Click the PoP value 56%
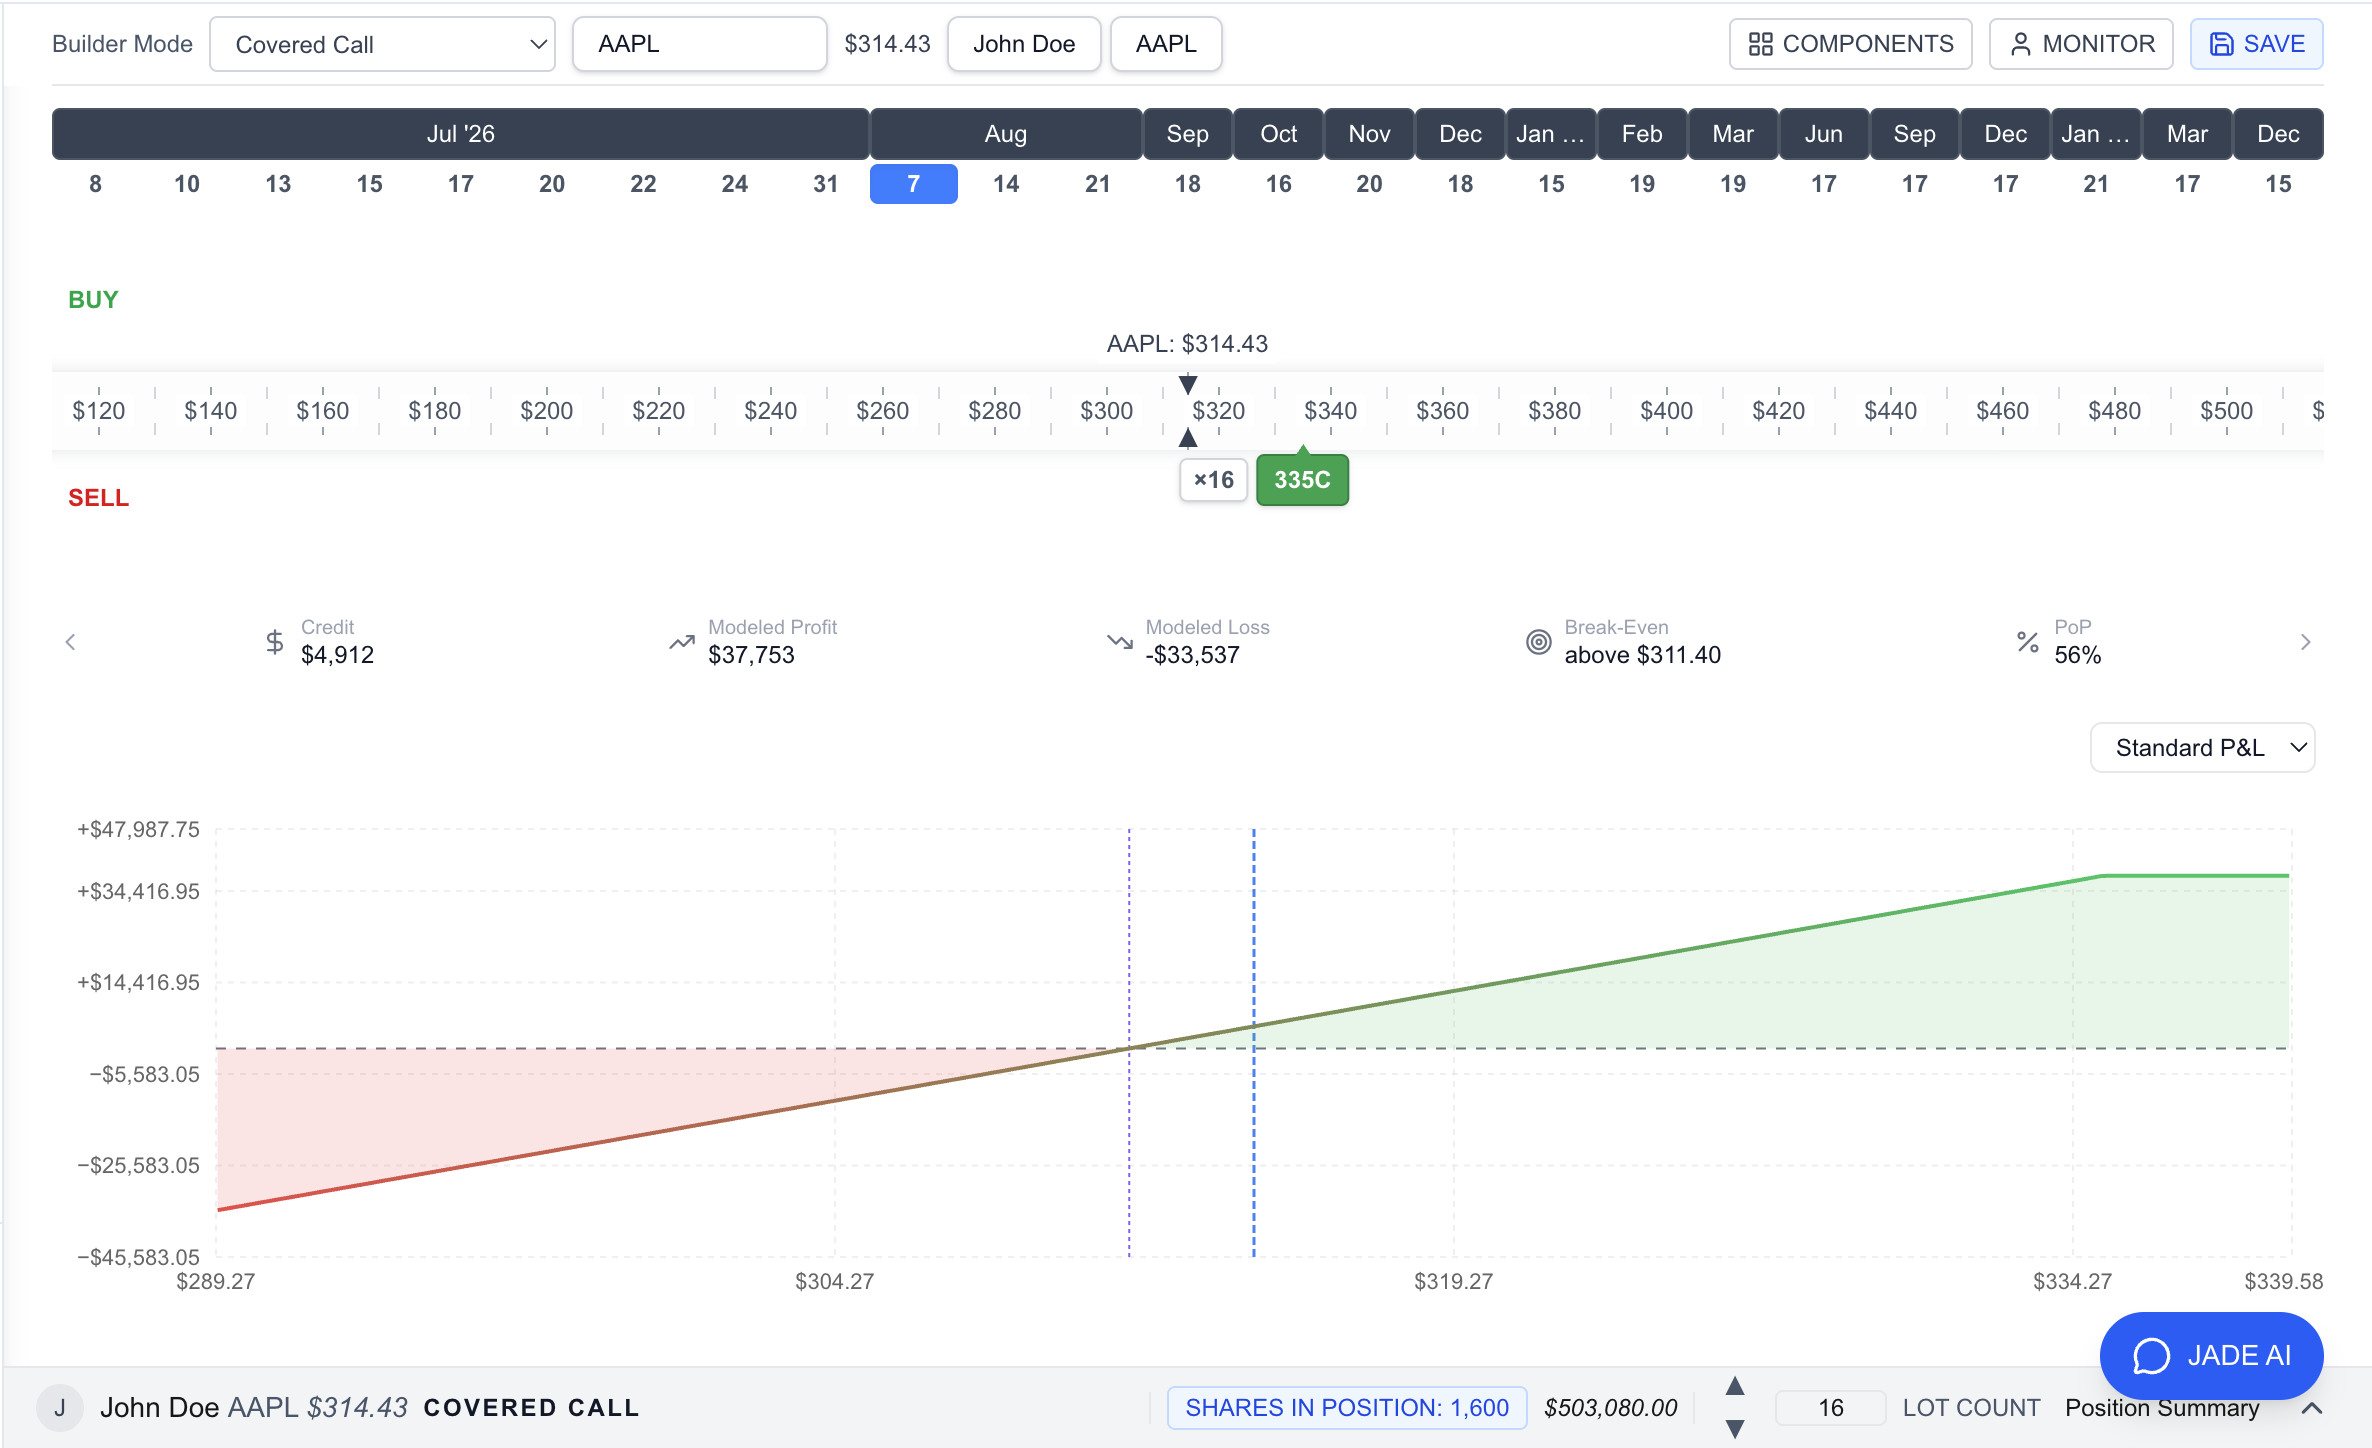Screen dimensions: 2372x1448 click(2077, 655)
